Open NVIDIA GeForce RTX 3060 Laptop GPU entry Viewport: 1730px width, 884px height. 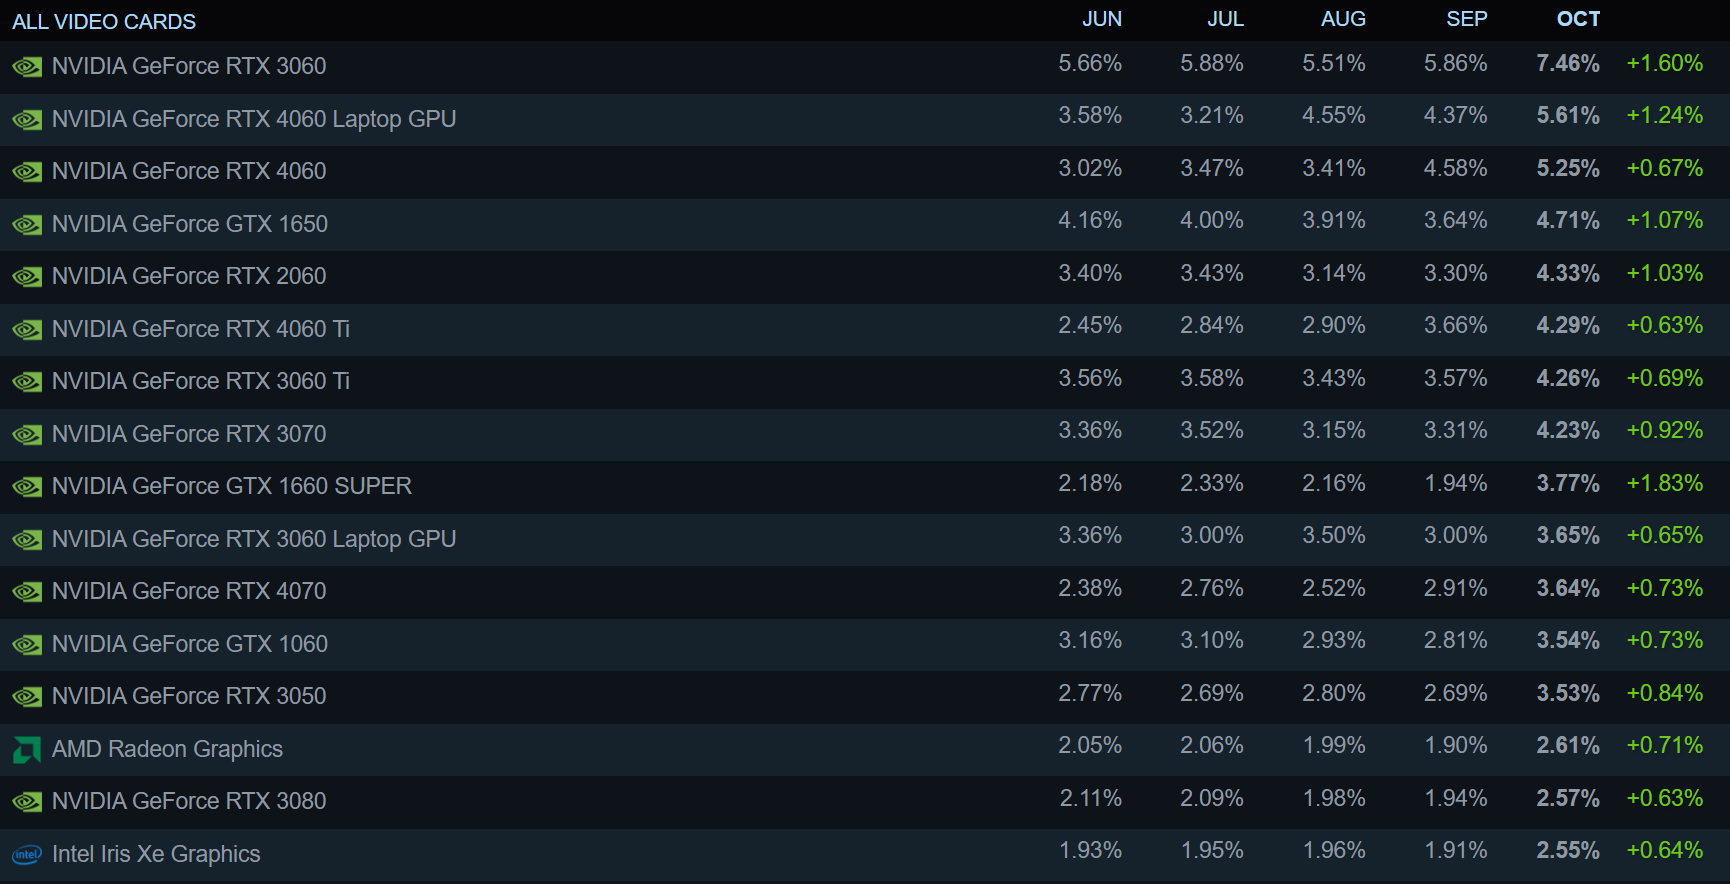[254, 539]
